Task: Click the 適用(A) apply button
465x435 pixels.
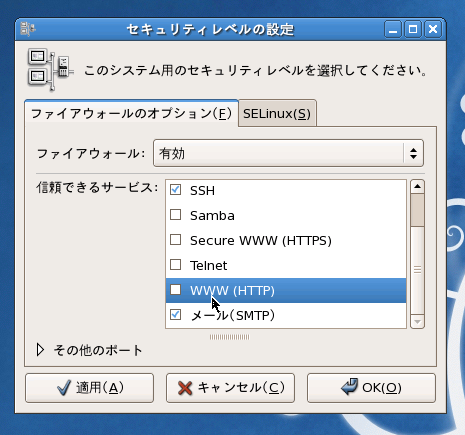Action: click(89, 388)
